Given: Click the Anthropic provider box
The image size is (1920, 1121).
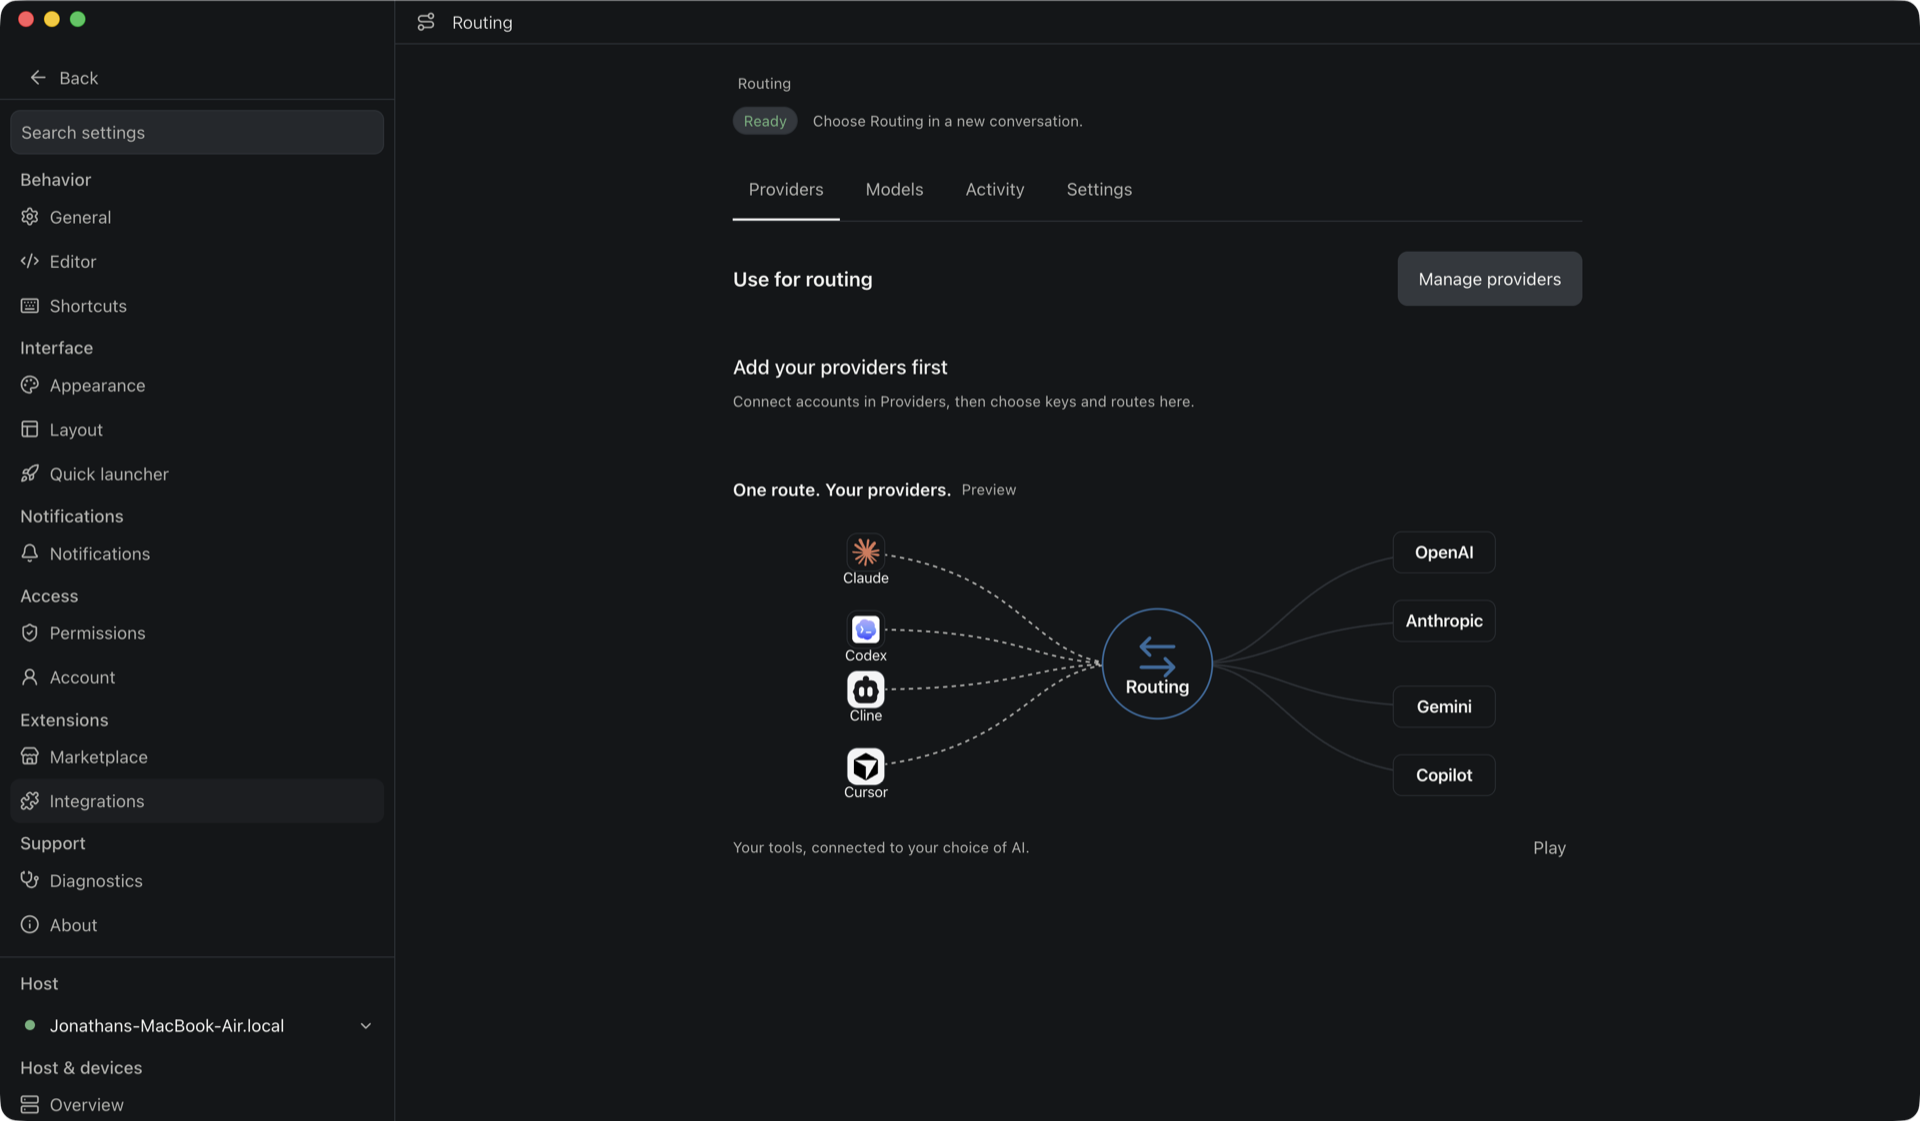Looking at the screenshot, I should (x=1444, y=621).
